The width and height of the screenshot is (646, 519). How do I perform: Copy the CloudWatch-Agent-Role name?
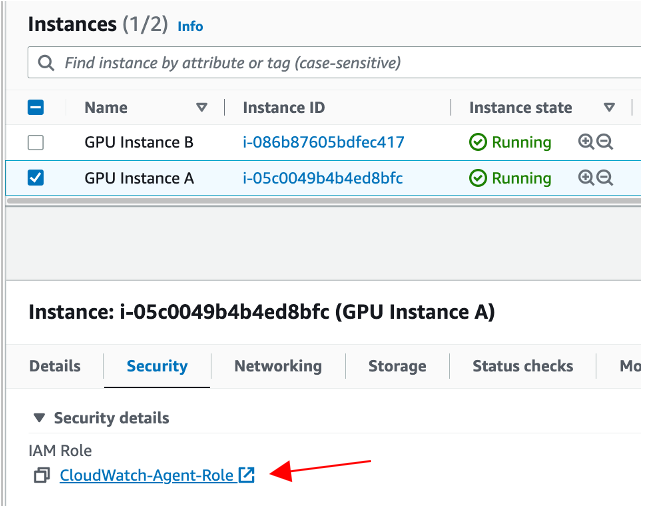coord(42,475)
